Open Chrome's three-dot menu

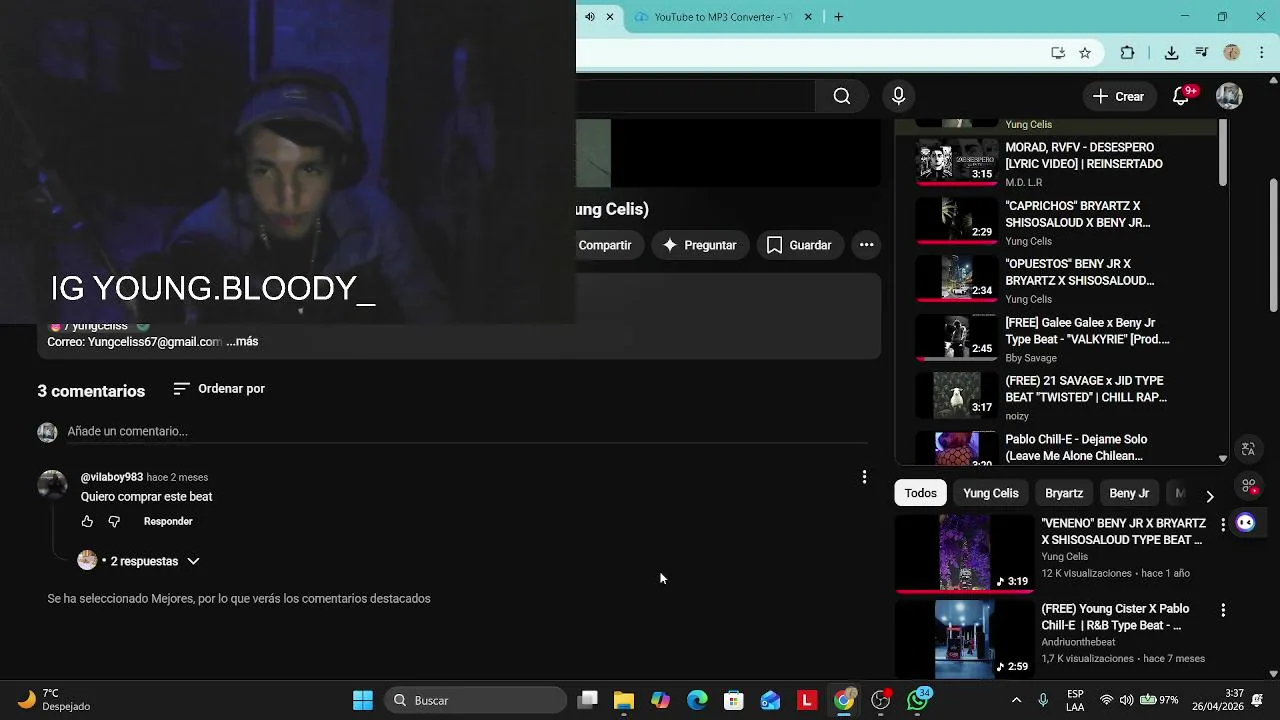[1262, 53]
